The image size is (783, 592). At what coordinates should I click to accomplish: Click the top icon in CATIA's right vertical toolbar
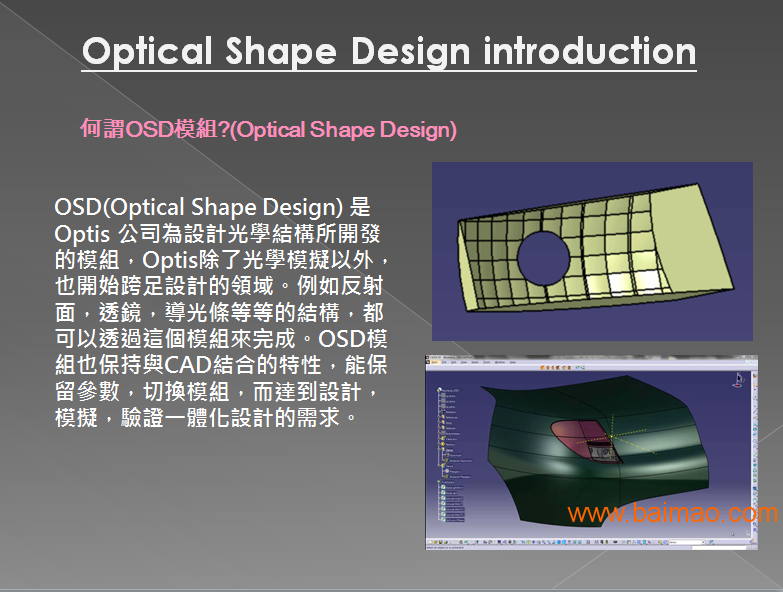click(x=755, y=373)
